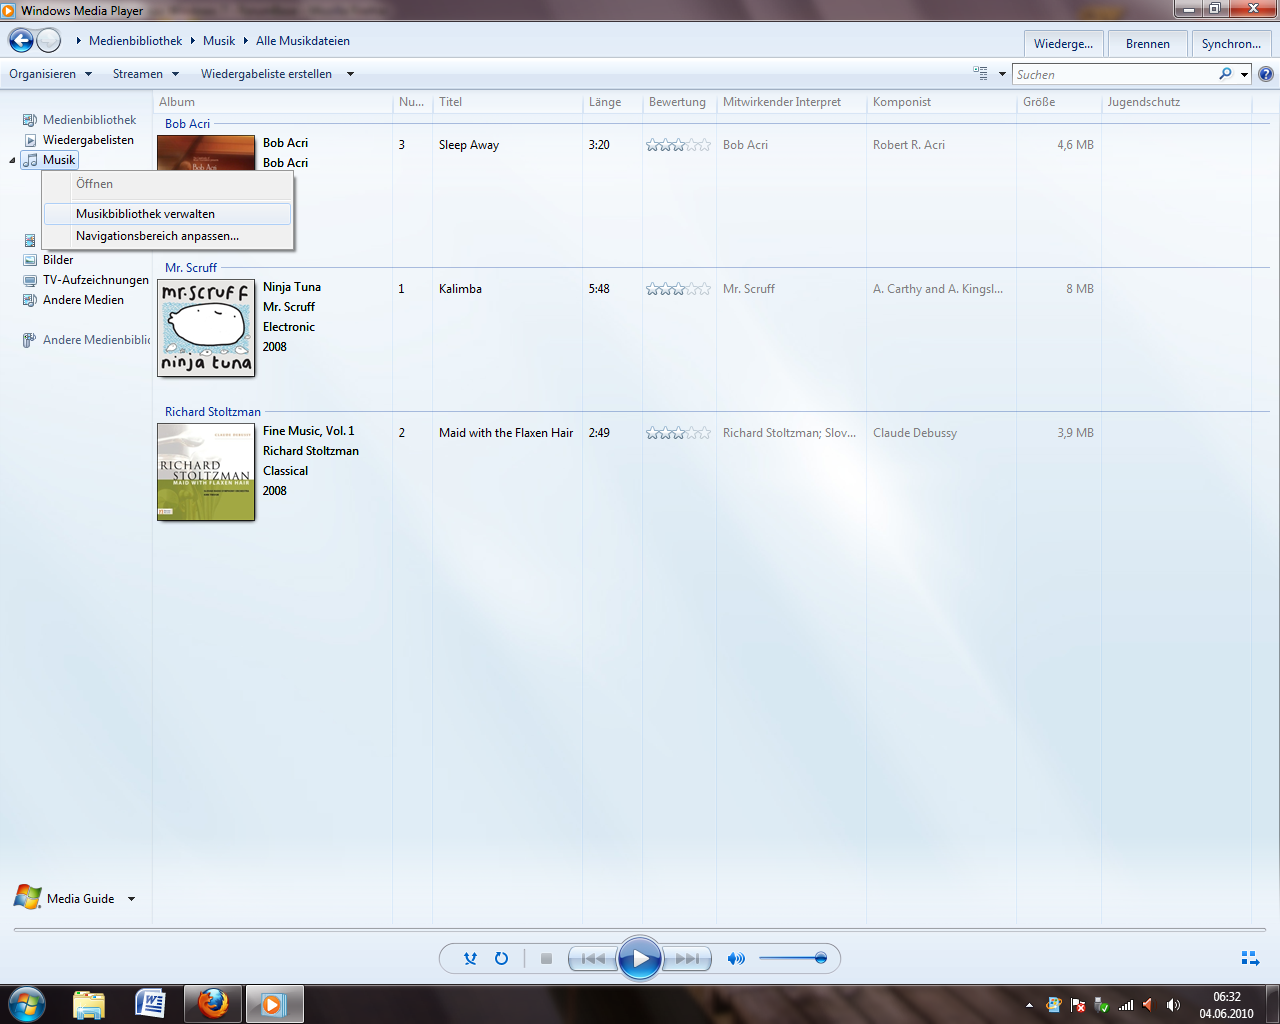
Task: Open Firefox from the taskbar
Action: [213, 1004]
